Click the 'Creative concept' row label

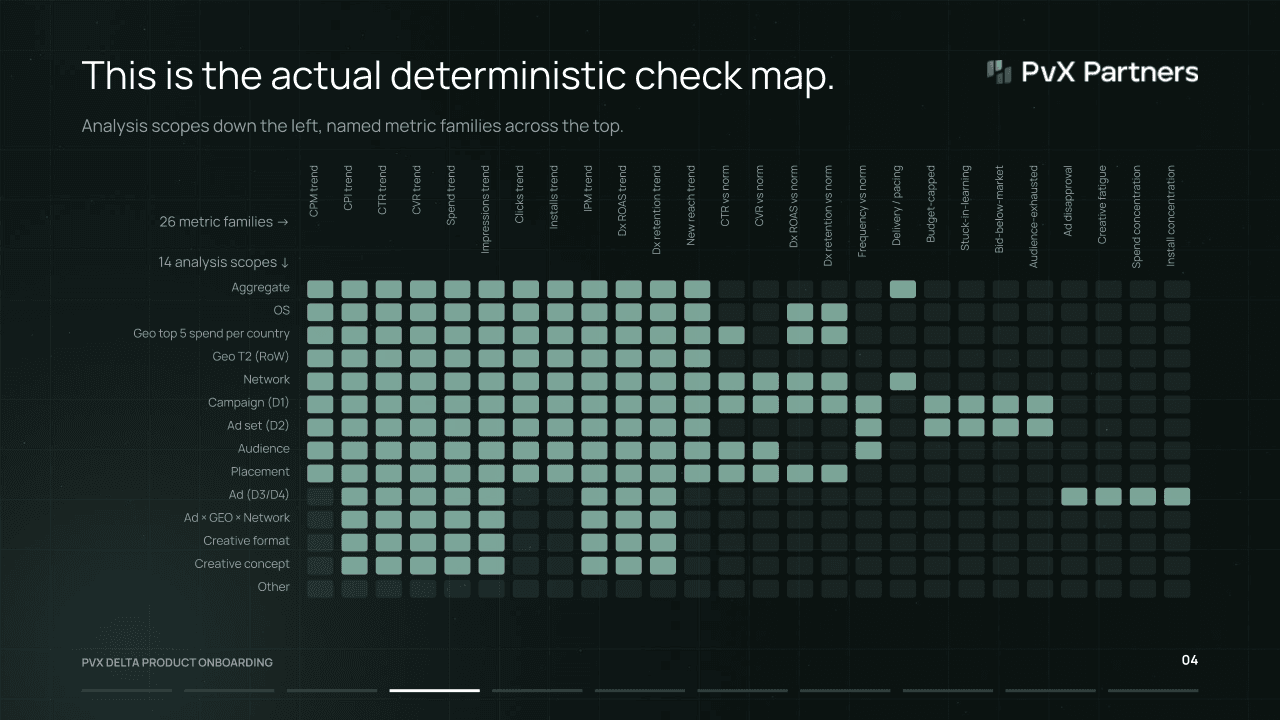tap(242, 564)
